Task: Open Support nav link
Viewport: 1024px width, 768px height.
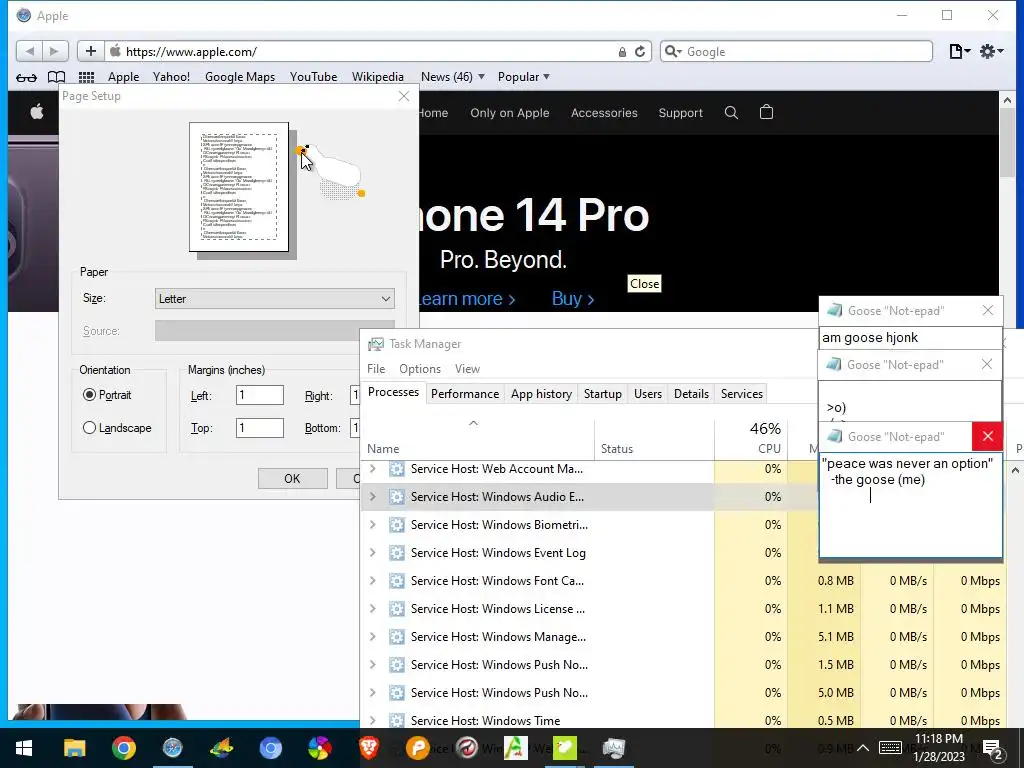Action: tap(680, 113)
